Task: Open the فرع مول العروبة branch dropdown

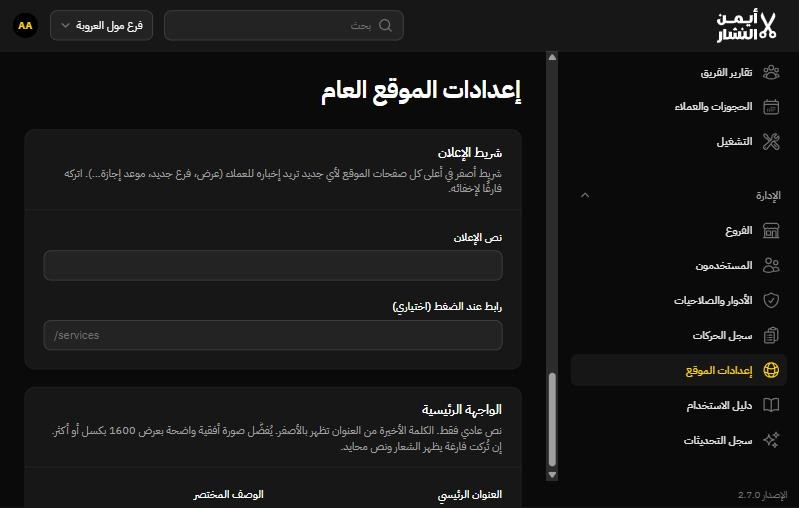Action: (101, 25)
